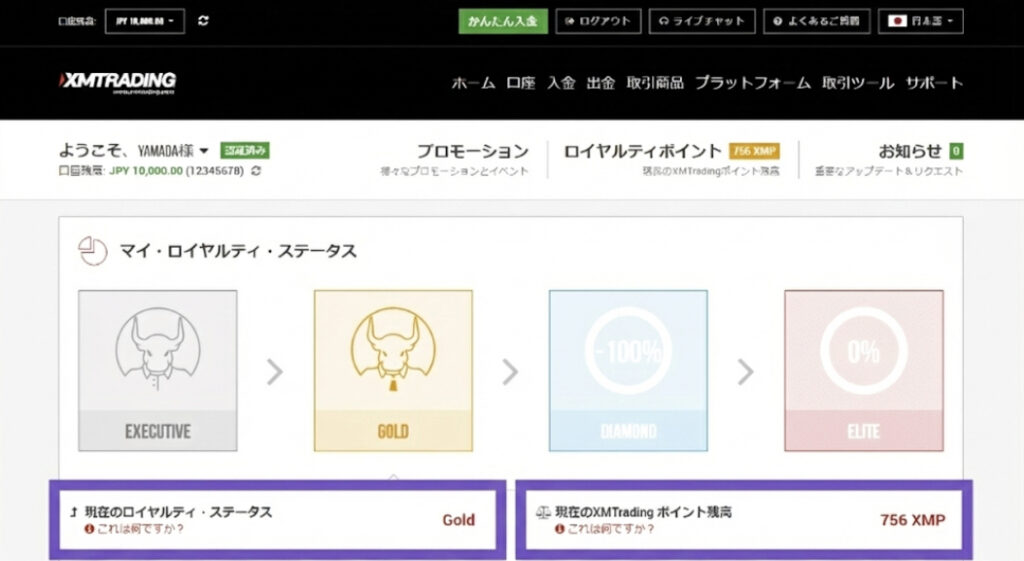
Task: Click the 756 XMP loyalty points badge
Action: pos(754,152)
